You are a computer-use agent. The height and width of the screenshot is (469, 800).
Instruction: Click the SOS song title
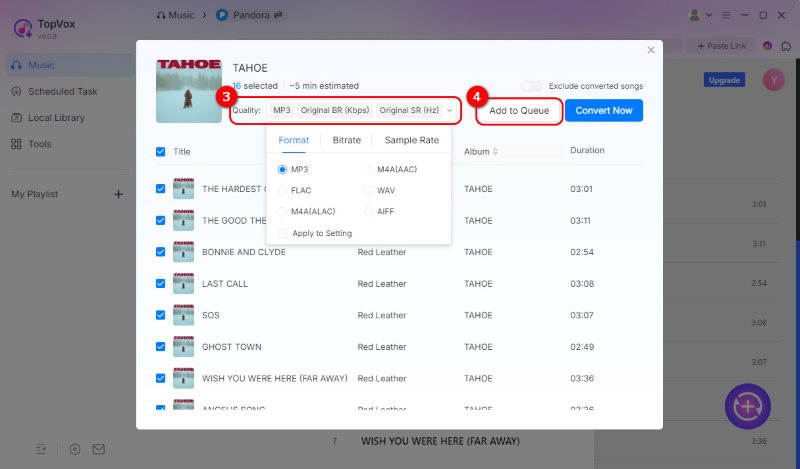[x=211, y=315]
